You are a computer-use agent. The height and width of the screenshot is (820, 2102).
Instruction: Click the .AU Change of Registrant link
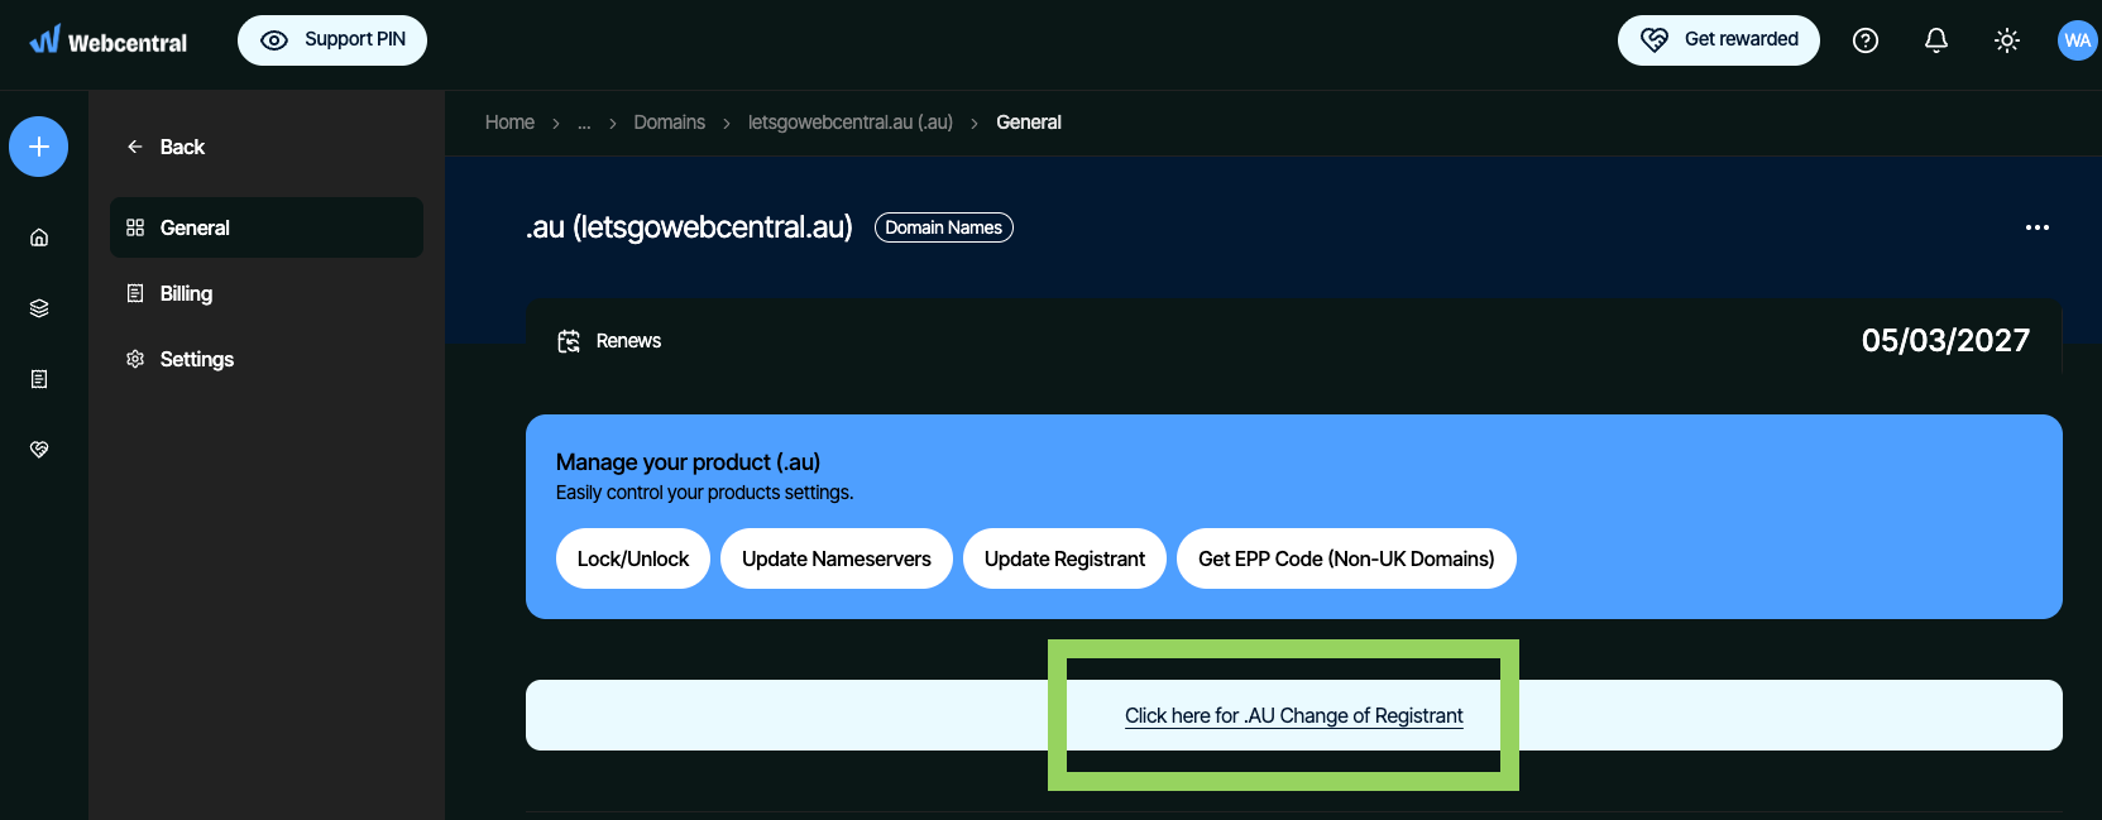[x=1293, y=716]
